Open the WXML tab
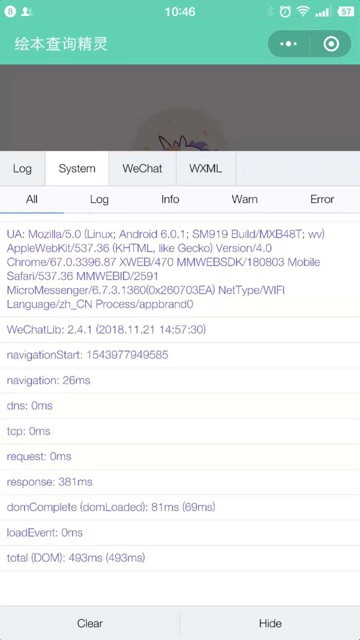This screenshot has height=640, width=360. 206,169
